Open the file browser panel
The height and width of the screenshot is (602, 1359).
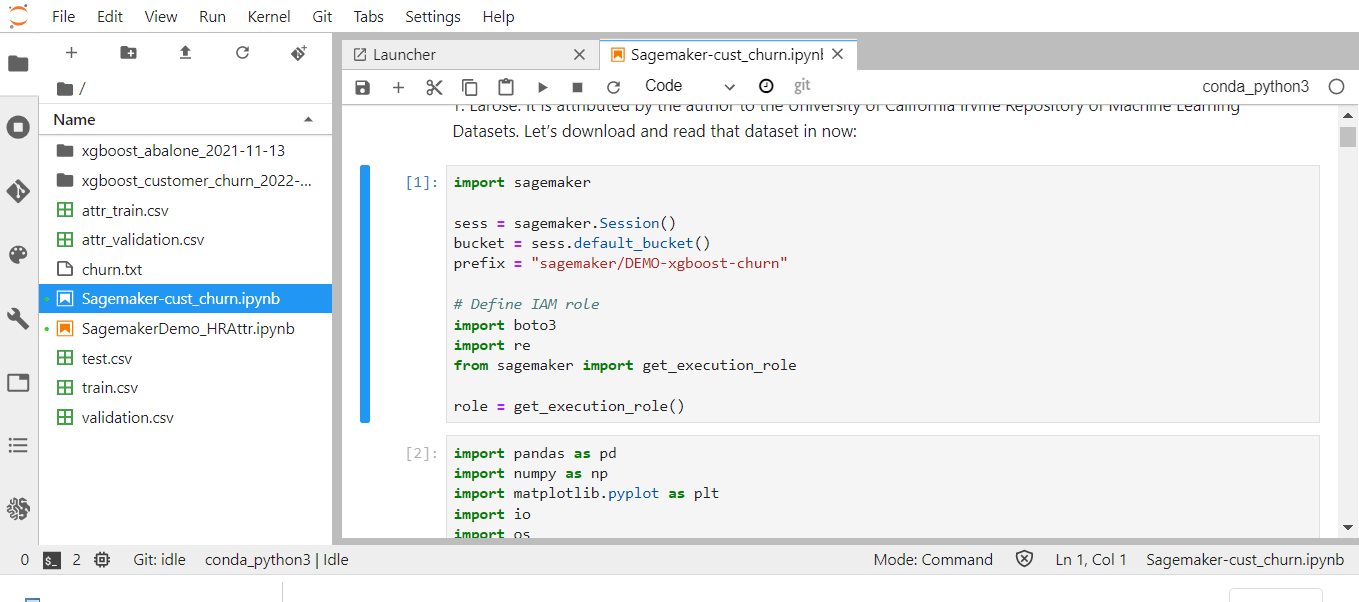[18, 62]
